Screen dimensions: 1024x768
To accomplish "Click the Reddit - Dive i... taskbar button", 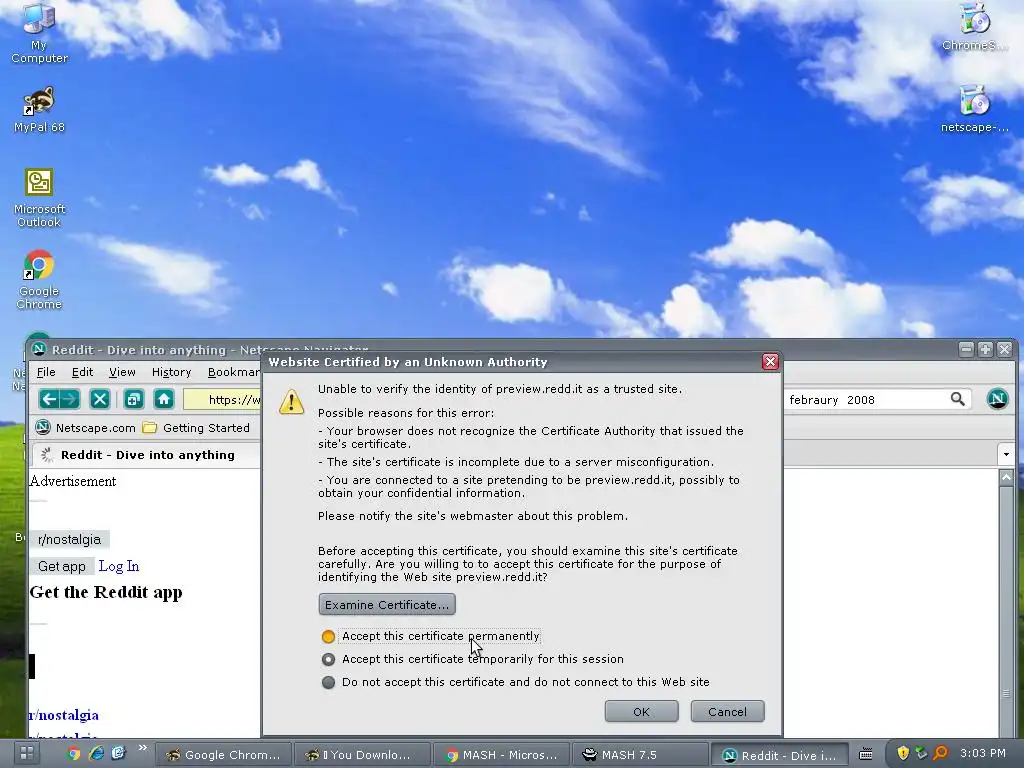I will click(x=779, y=755).
